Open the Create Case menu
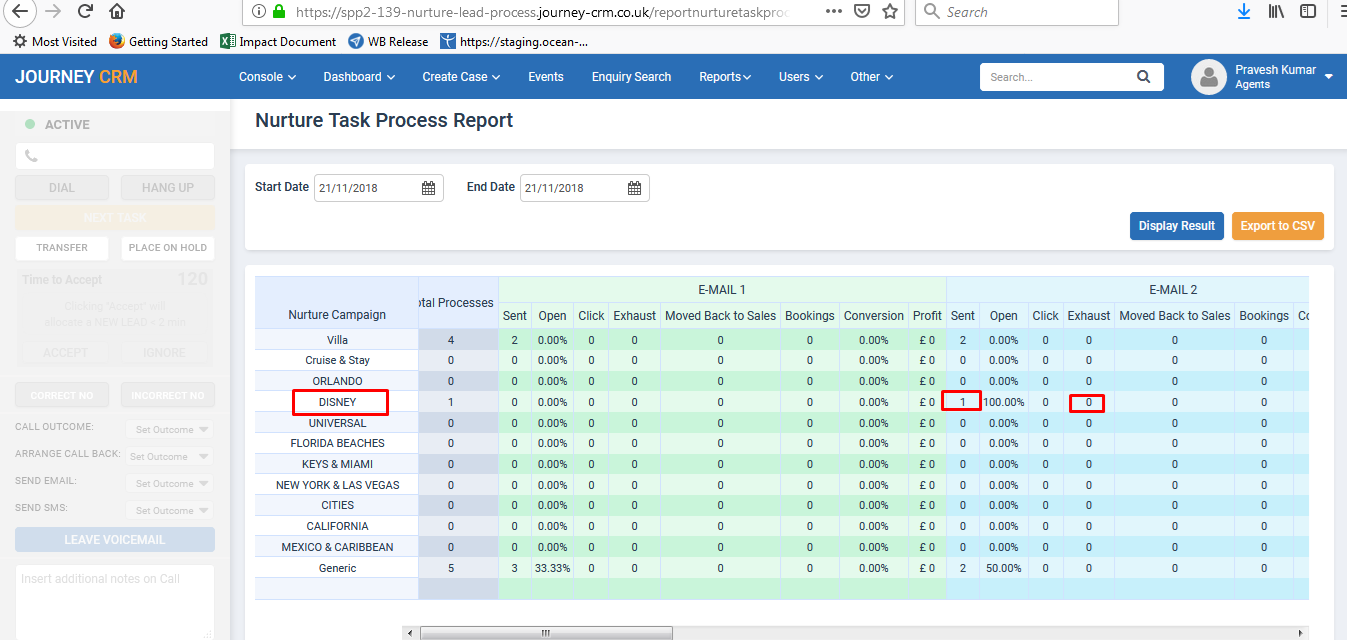 tap(461, 77)
